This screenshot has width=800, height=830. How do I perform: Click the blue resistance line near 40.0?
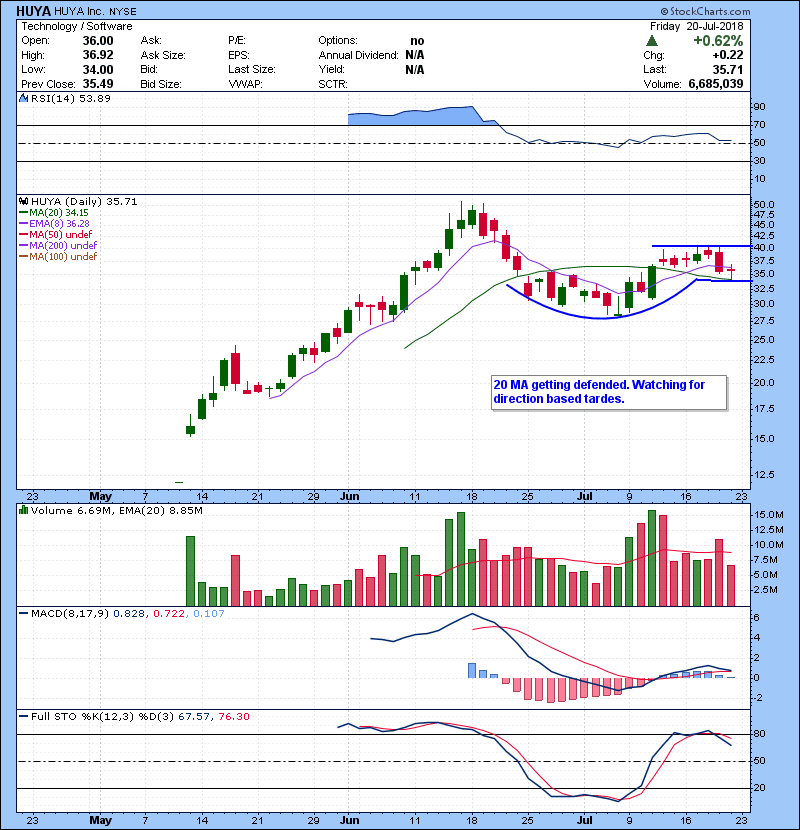(x=701, y=246)
